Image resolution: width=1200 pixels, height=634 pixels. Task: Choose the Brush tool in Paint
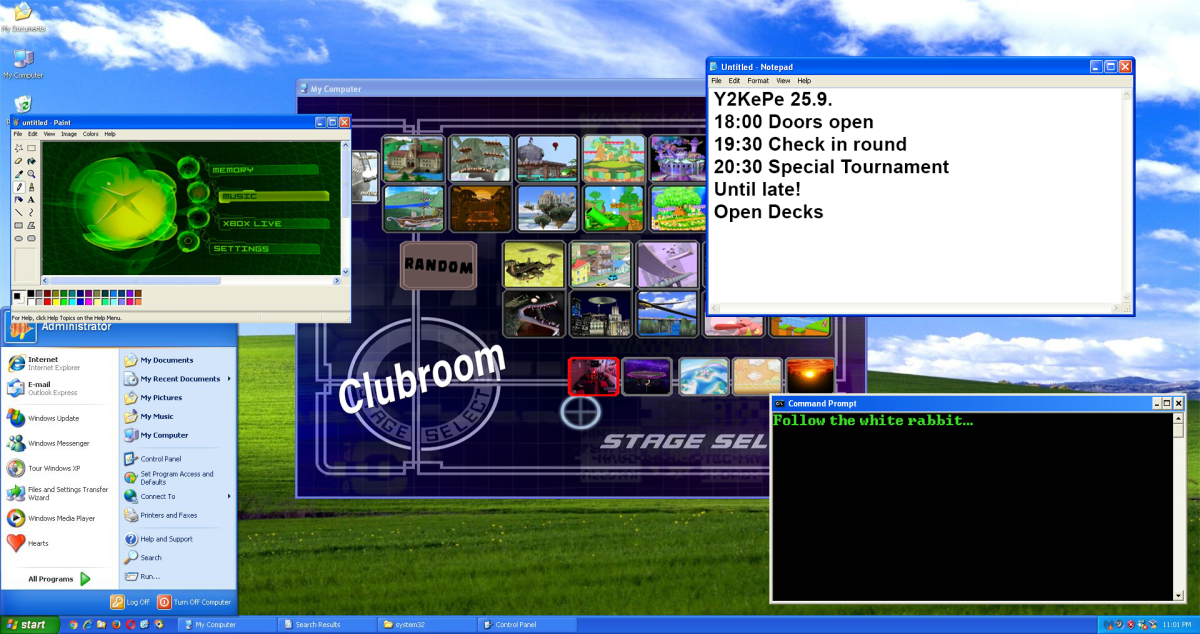[x=32, y=186]
